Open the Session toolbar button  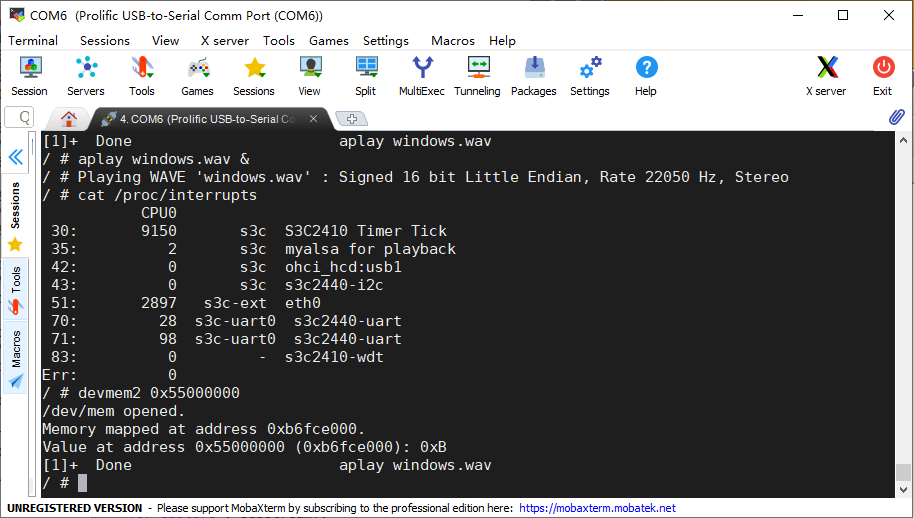coord(29,76)
